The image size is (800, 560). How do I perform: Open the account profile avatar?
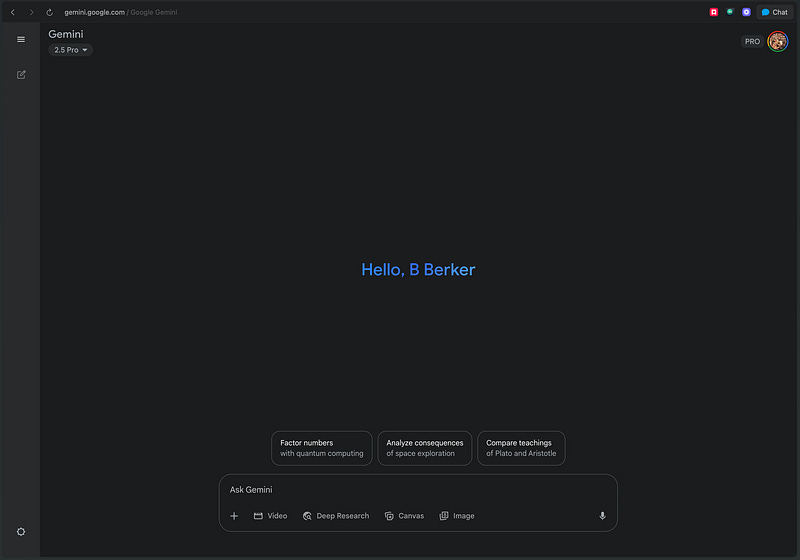click(x=778, y=41)
